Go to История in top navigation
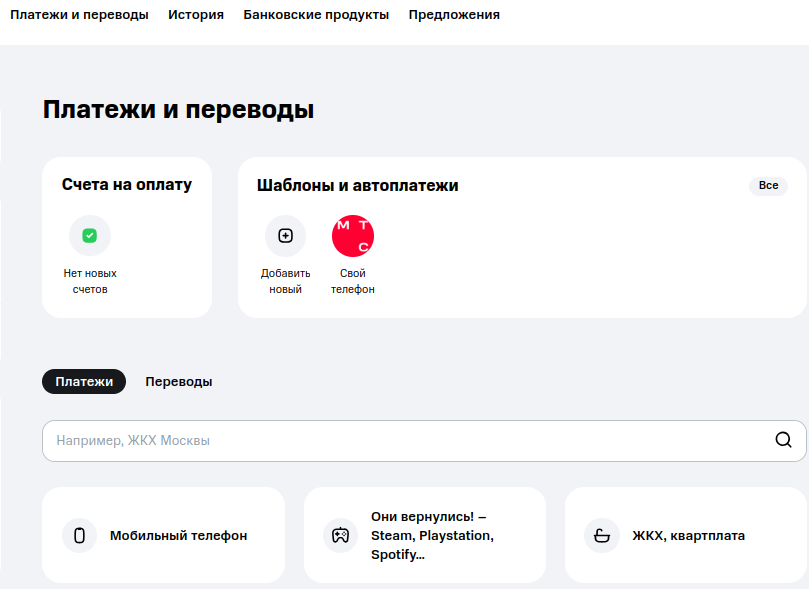Viewport: 809px width, 589px height. pos(196,15)
